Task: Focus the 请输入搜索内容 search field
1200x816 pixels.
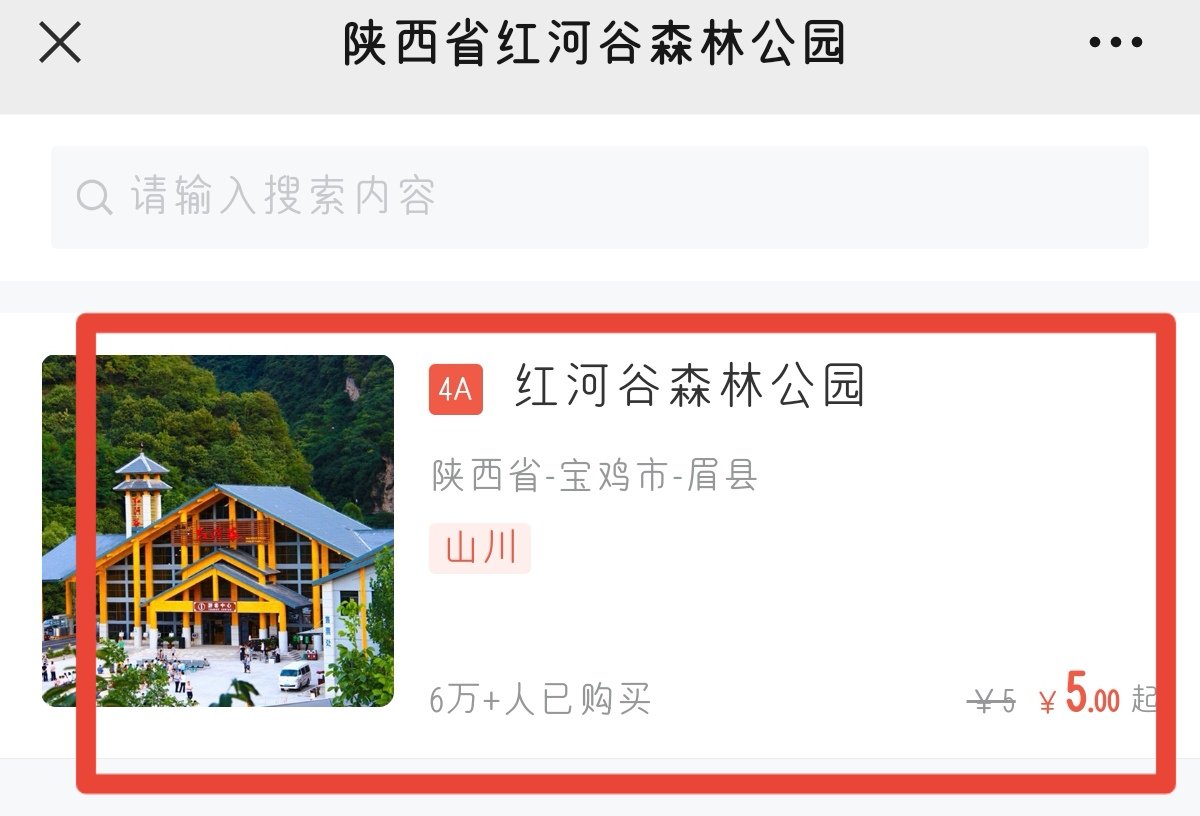Action: pos(600,197)
